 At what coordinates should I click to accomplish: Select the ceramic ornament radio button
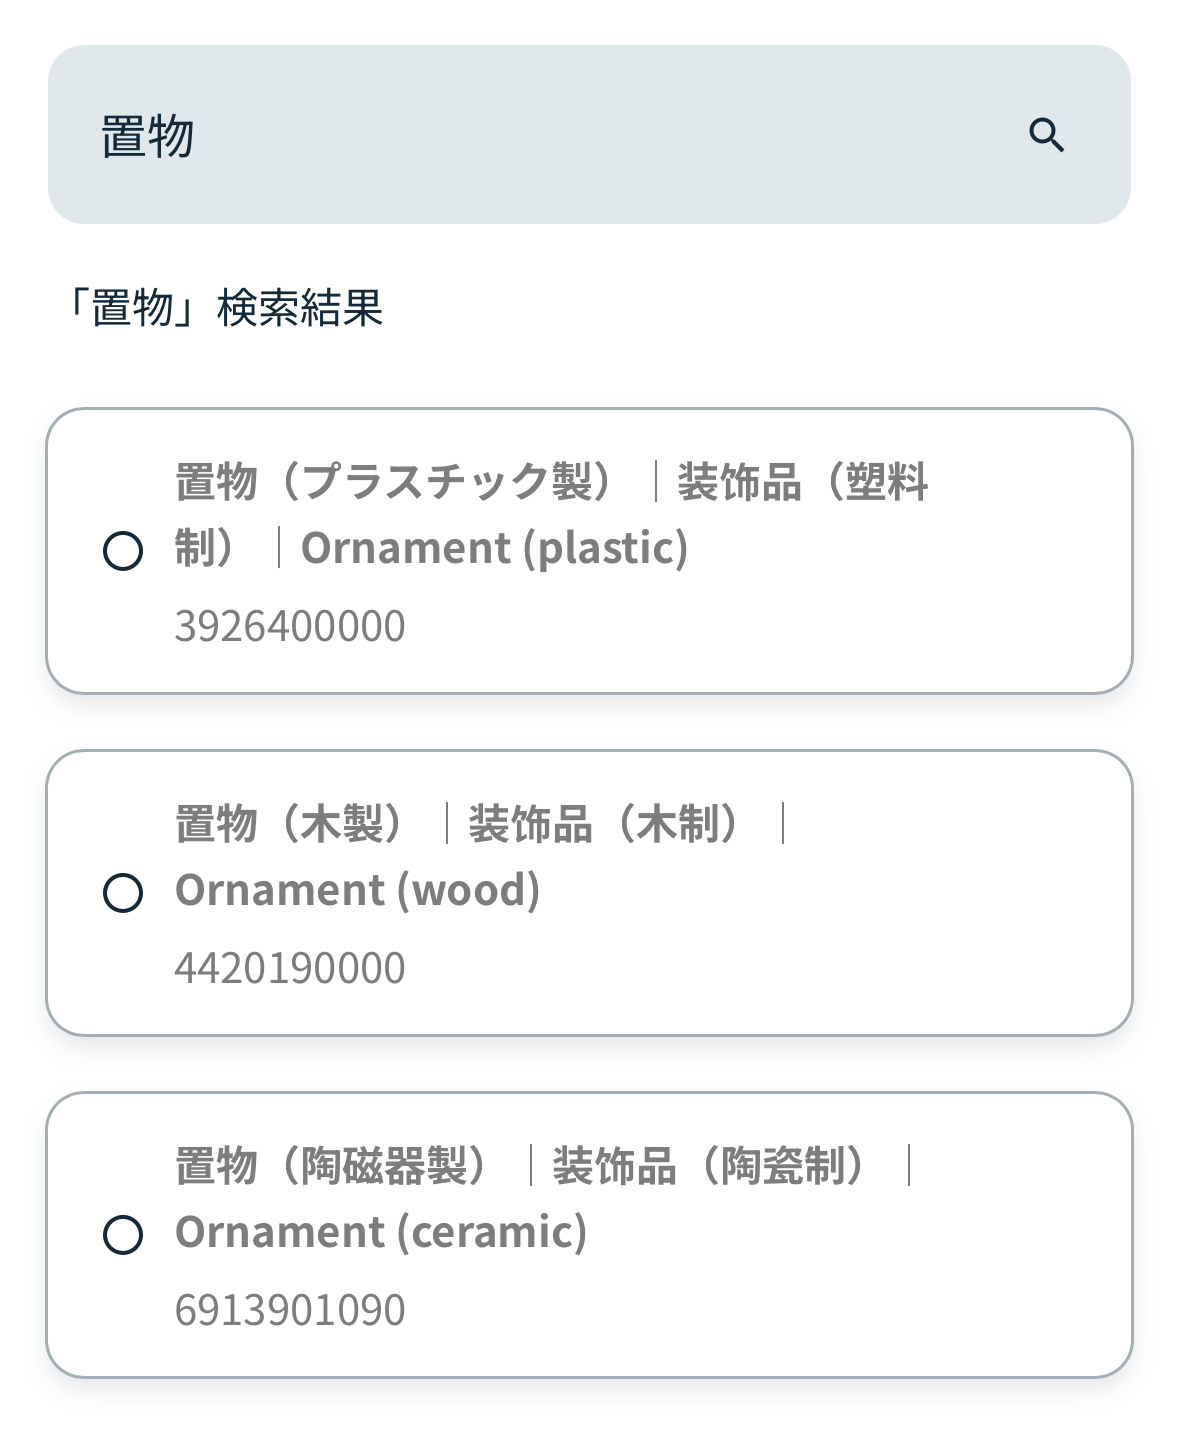pyautogui.click(x=123, y=1234)
